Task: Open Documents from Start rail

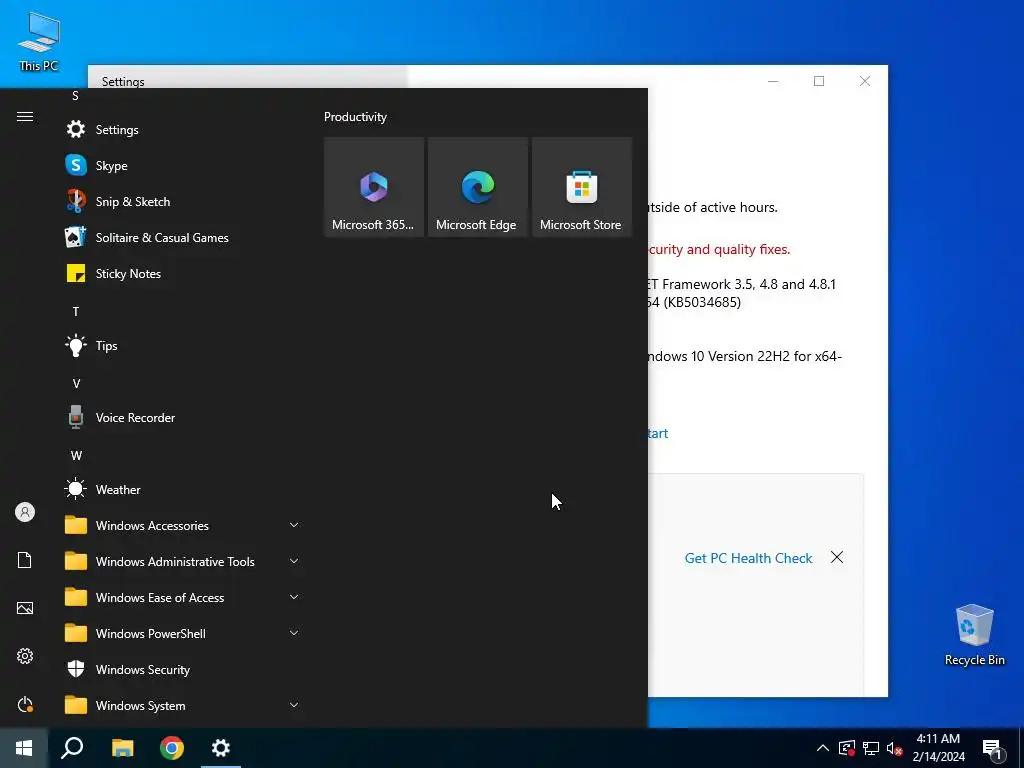Action: click(x=25, y=560)
